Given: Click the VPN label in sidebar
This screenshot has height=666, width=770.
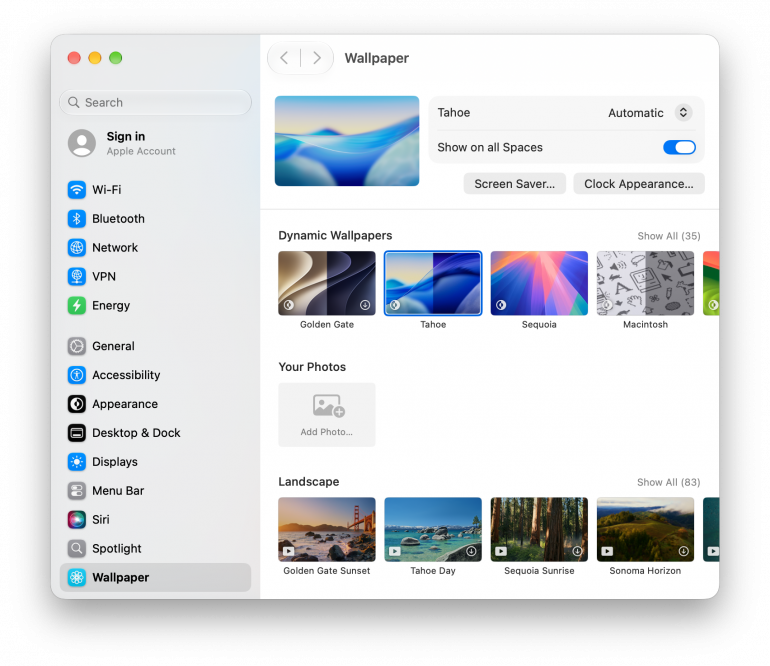Looking at the screenshot, I should (104, 277).
